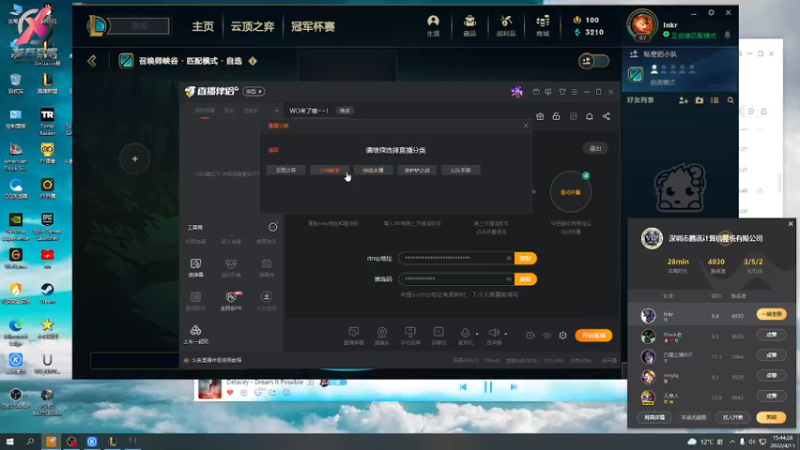Open the 商城 store icon

pyautogui.click(x=542, y=26)
